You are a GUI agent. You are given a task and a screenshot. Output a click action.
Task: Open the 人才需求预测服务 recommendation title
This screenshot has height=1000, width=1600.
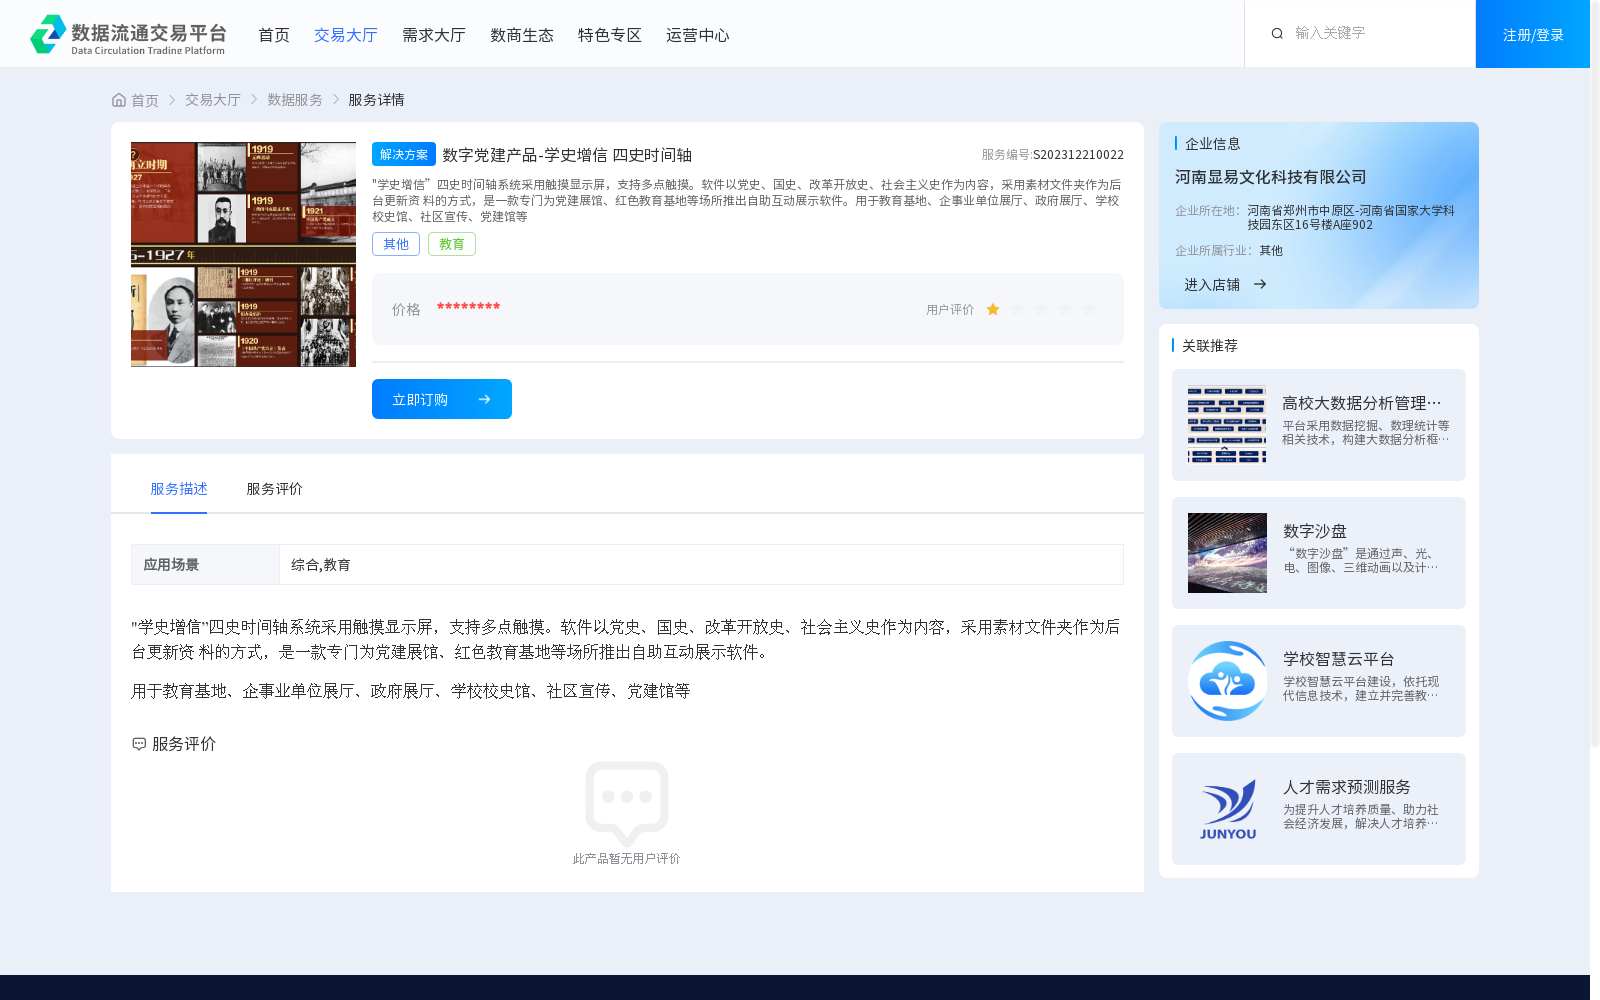(1347, 787)
